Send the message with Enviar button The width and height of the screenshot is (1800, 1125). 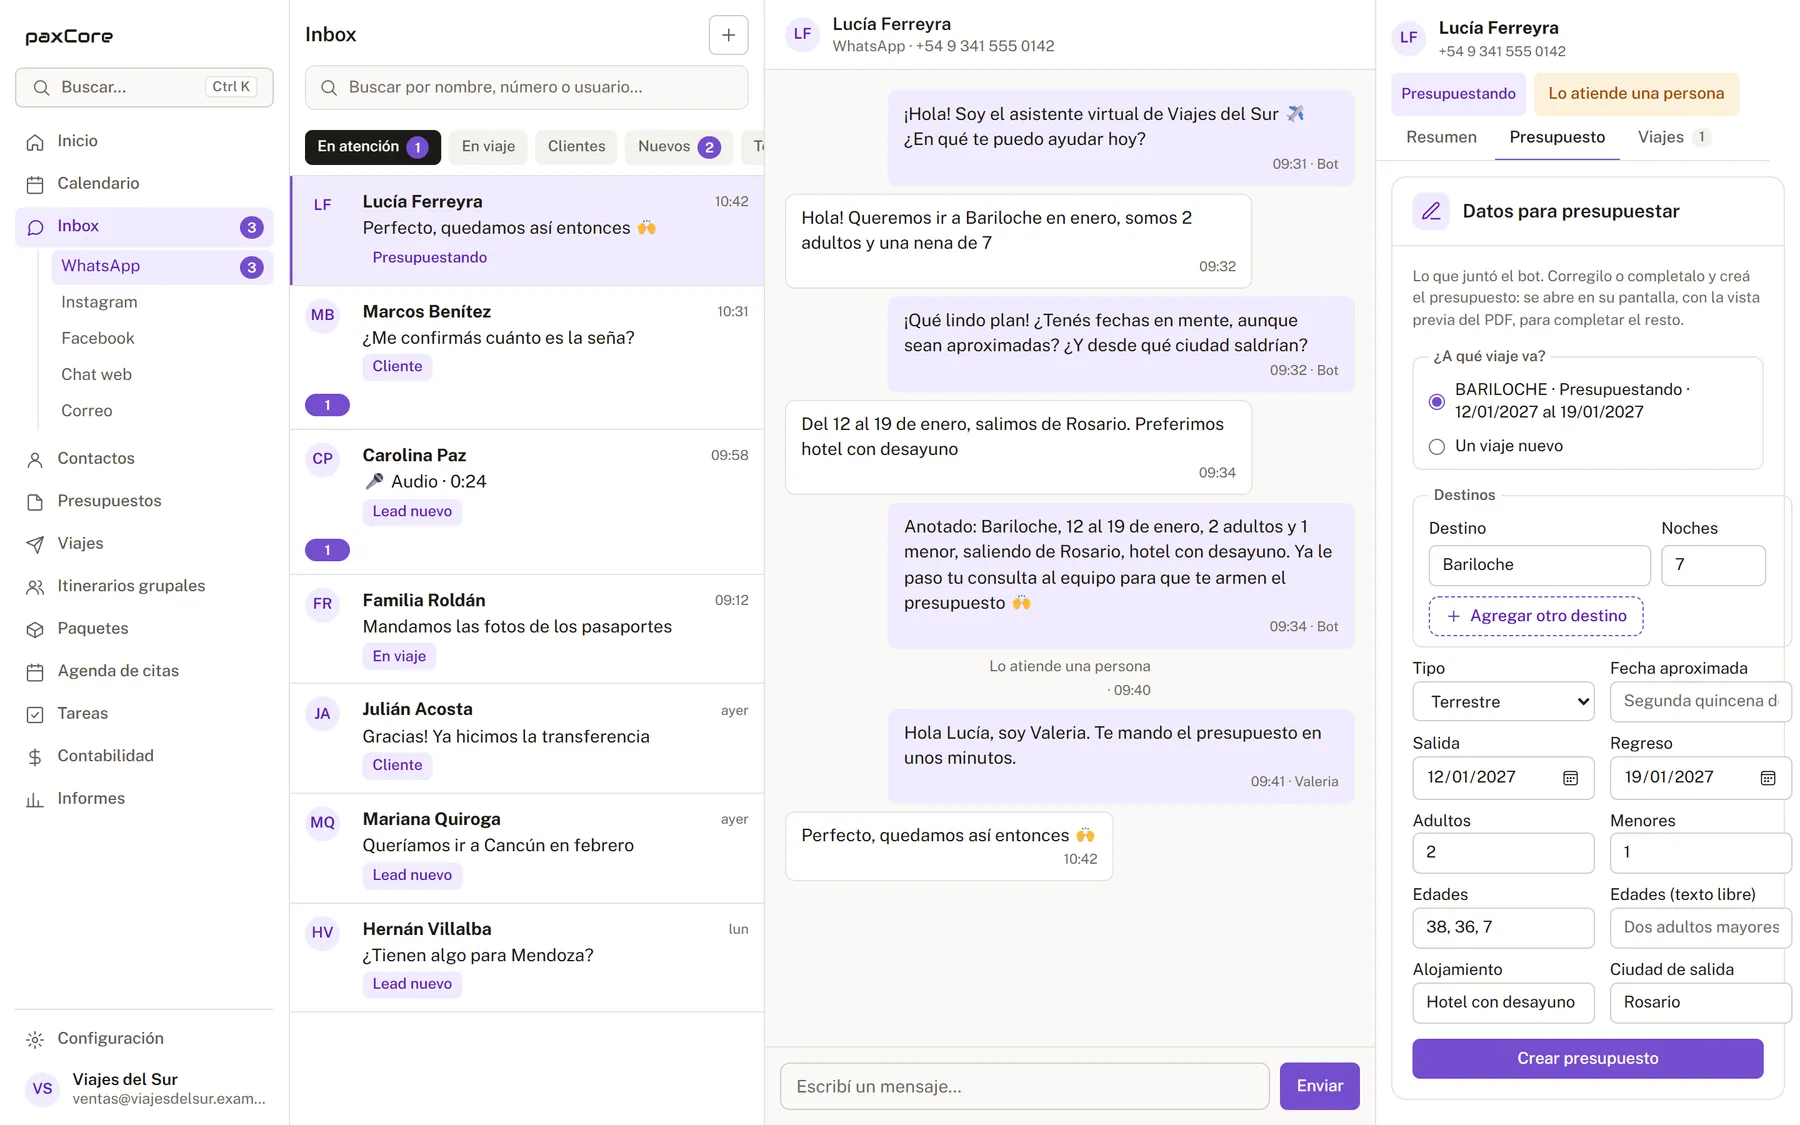(x=1319, y=1086)
